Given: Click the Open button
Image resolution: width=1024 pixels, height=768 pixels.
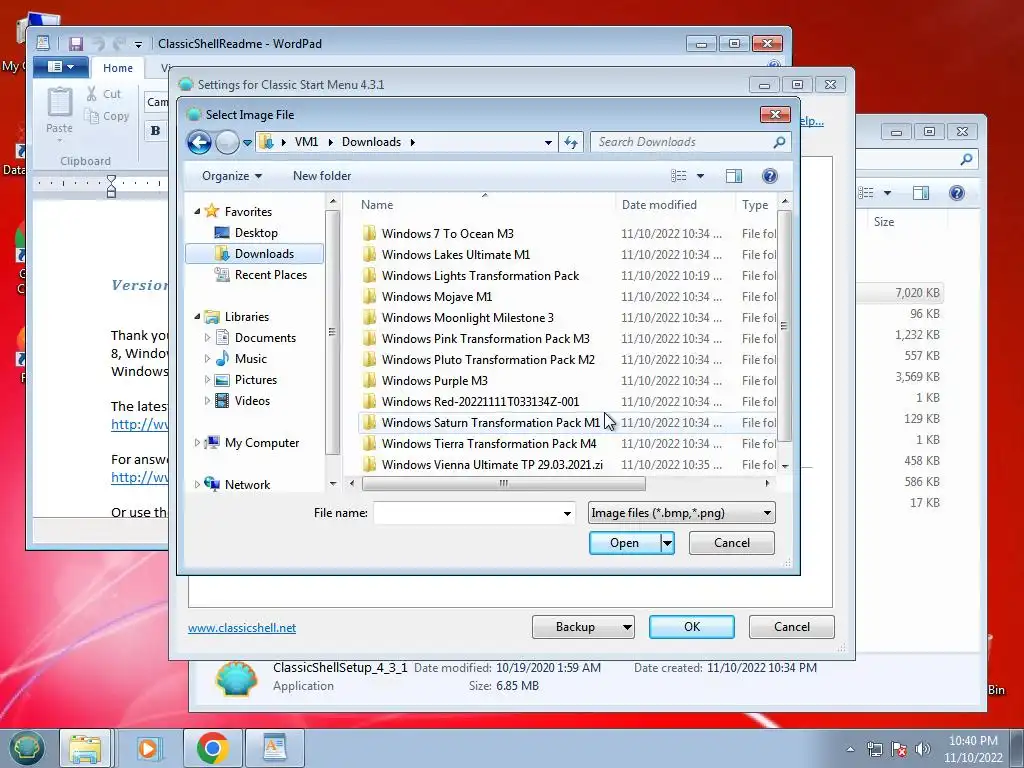Looking at the screenshot, I should point(624,543).
